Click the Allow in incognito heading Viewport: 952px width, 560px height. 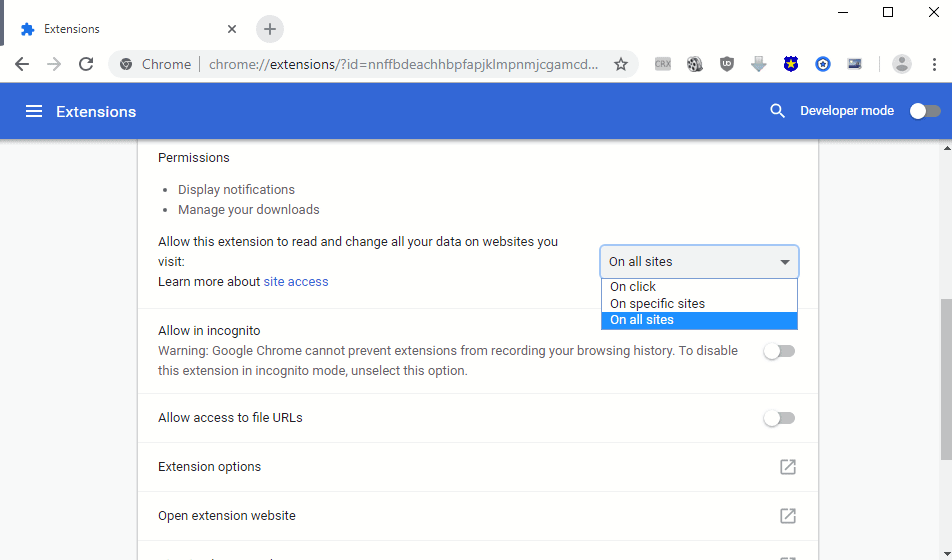coord(209,330)
